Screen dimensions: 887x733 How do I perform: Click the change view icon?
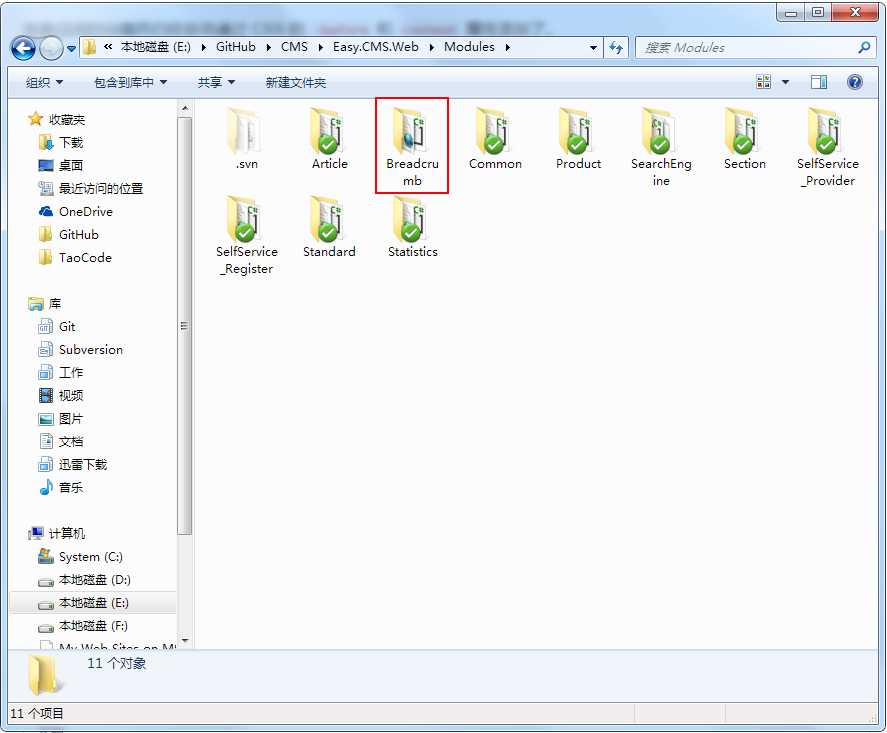(764, 82)
